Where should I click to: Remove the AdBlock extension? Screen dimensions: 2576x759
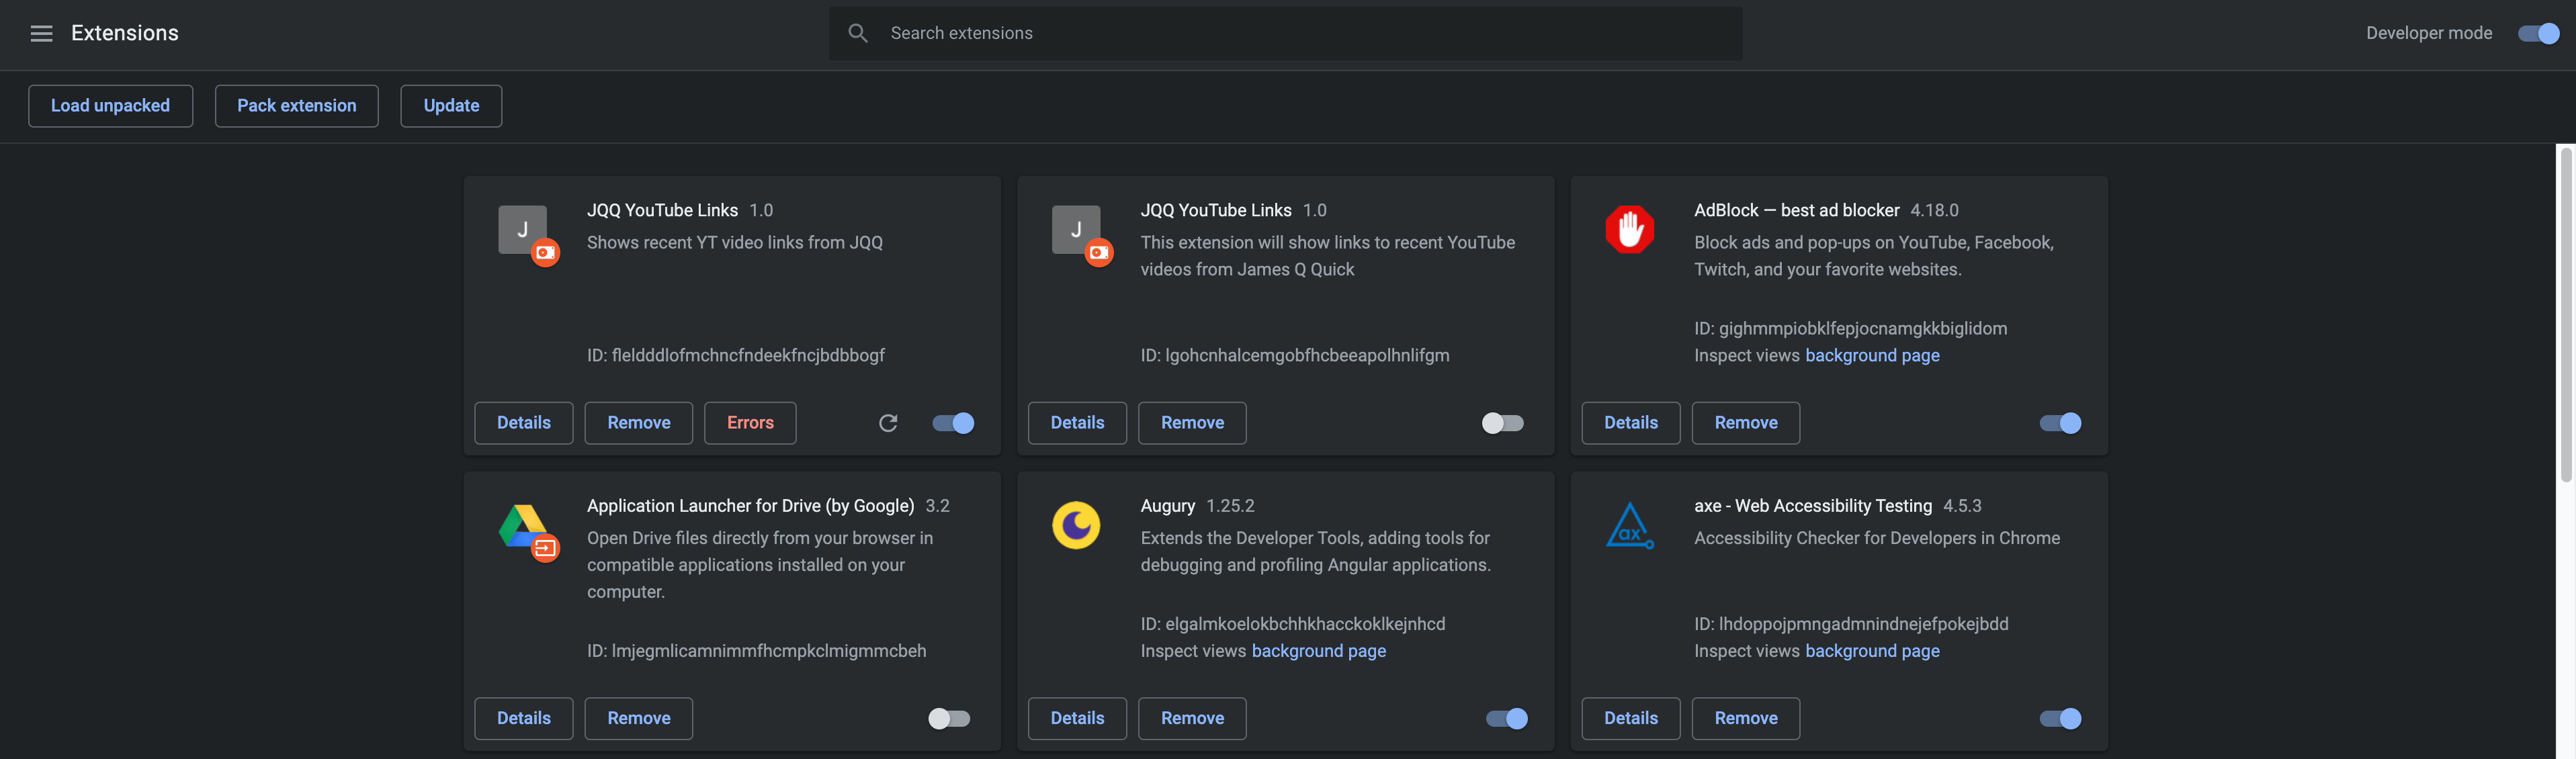[x=1745, y=423]
